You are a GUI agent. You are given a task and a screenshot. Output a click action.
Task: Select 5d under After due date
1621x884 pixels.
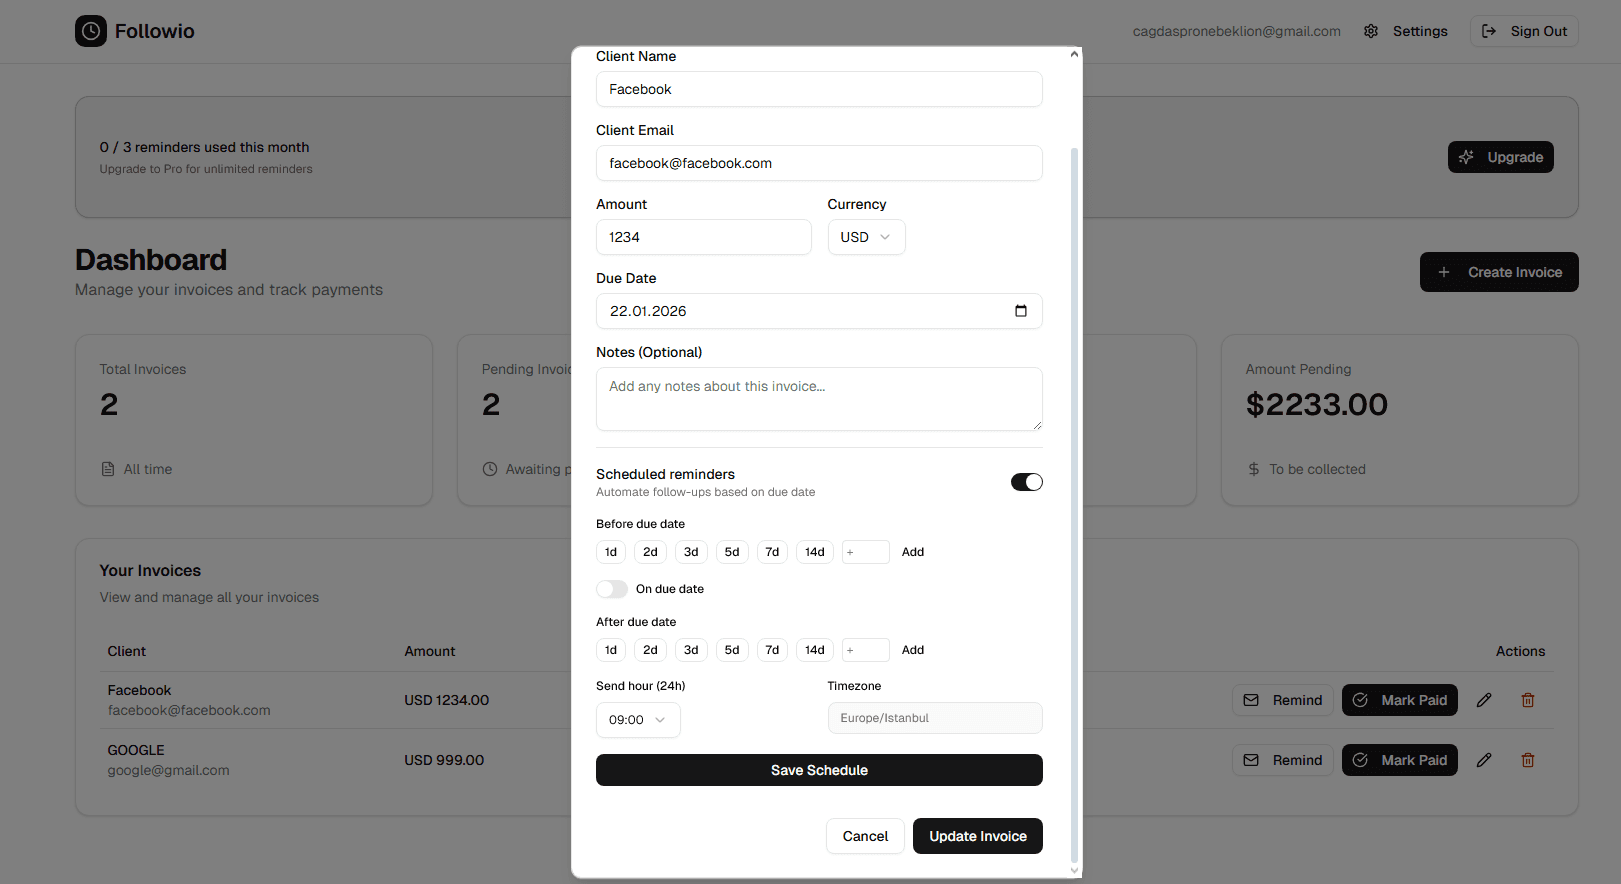(x=732, y=650)
